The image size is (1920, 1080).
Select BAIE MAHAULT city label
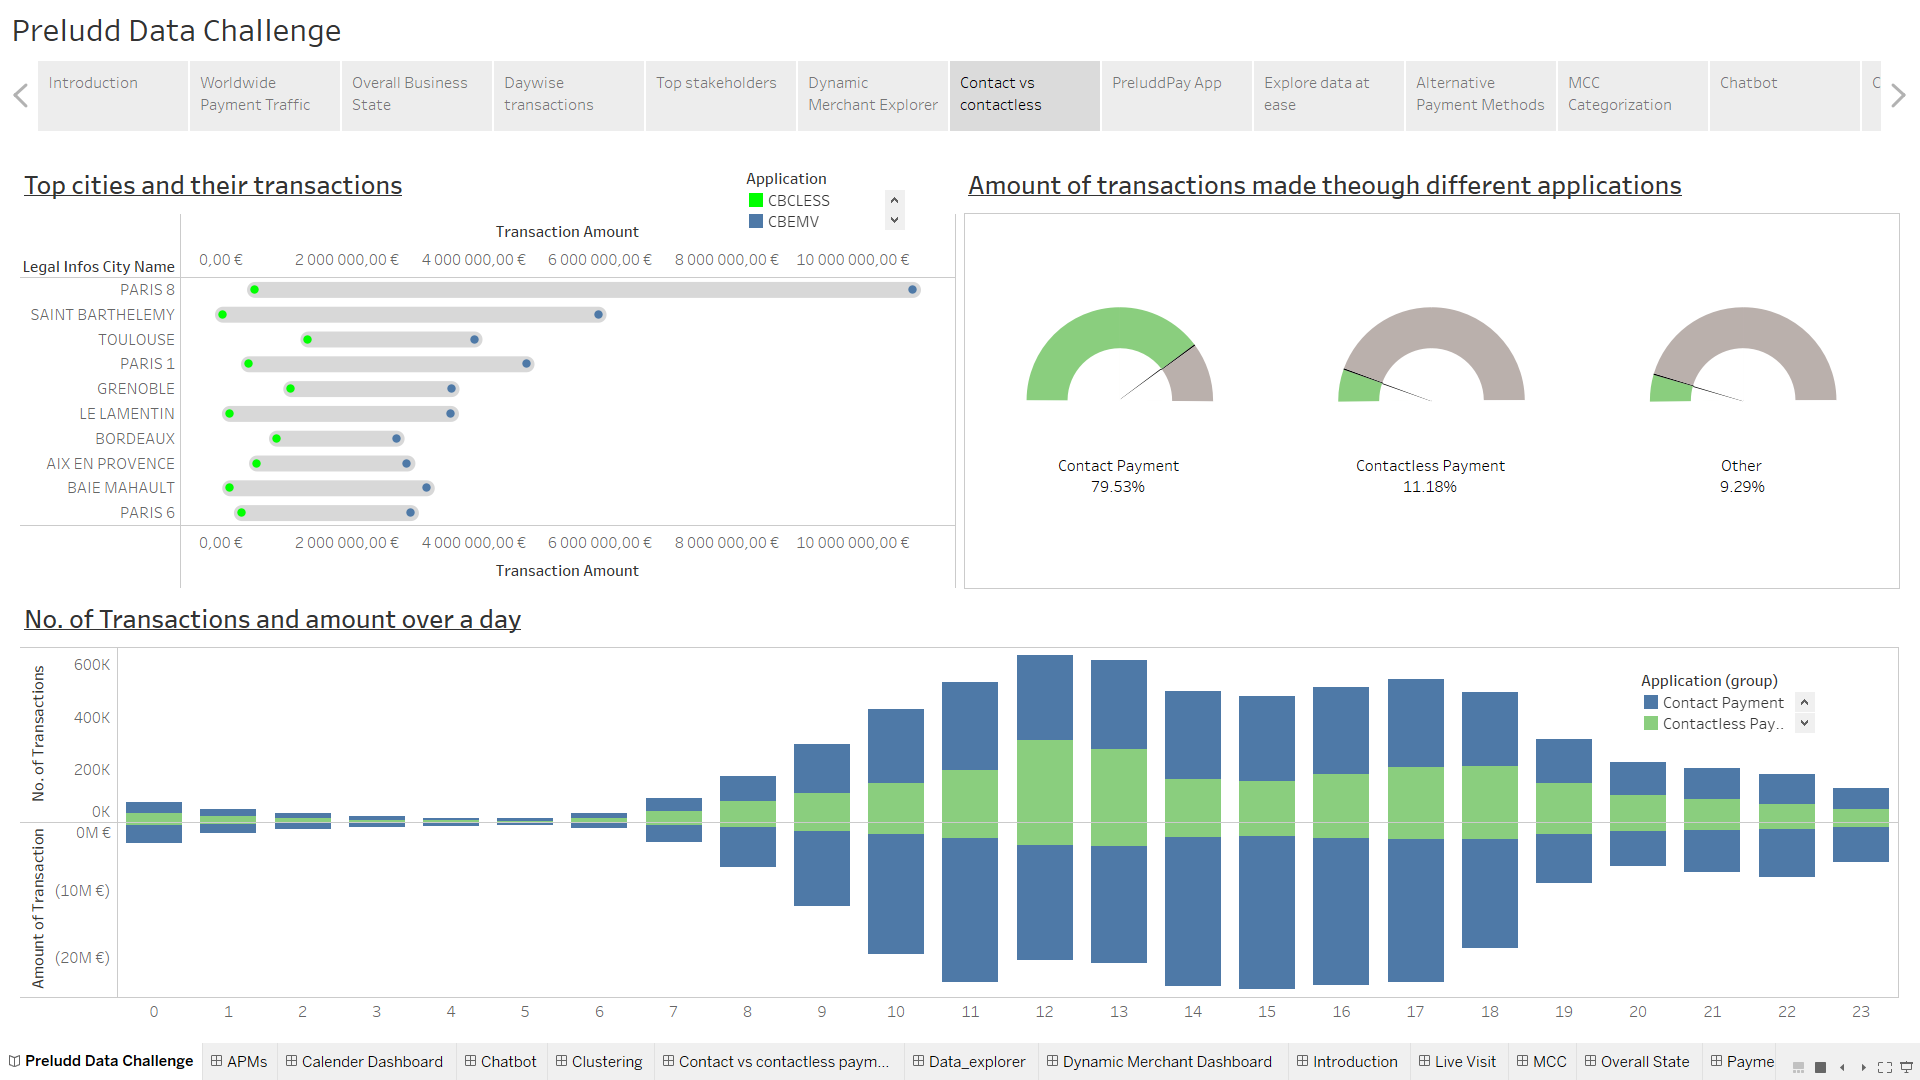tap(121, 487)
